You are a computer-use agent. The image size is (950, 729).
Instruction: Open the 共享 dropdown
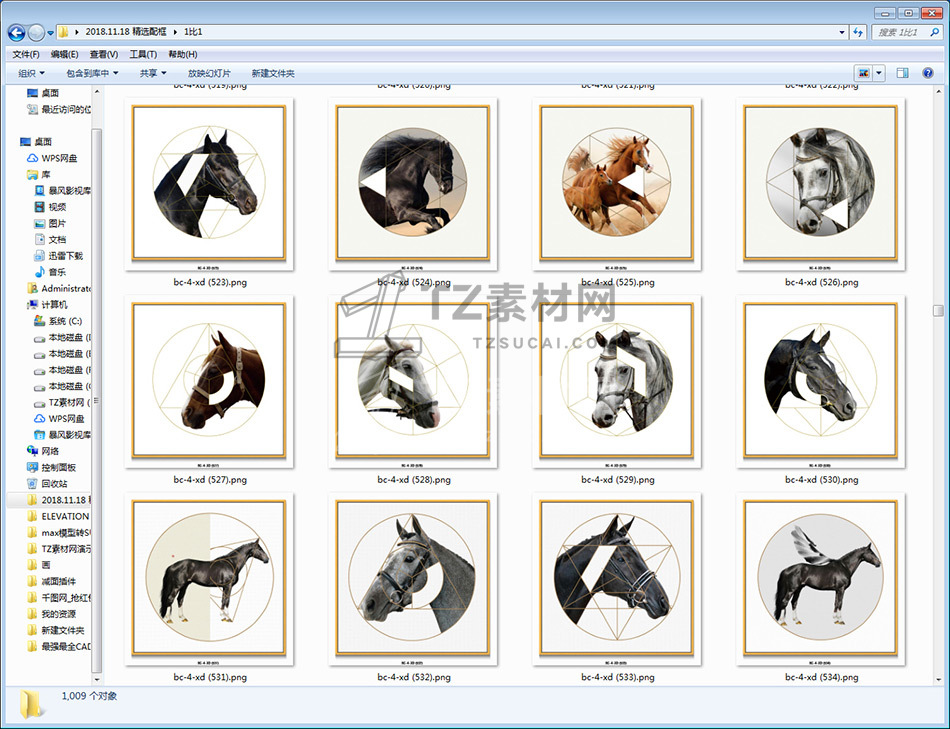(x=153, y=73)
